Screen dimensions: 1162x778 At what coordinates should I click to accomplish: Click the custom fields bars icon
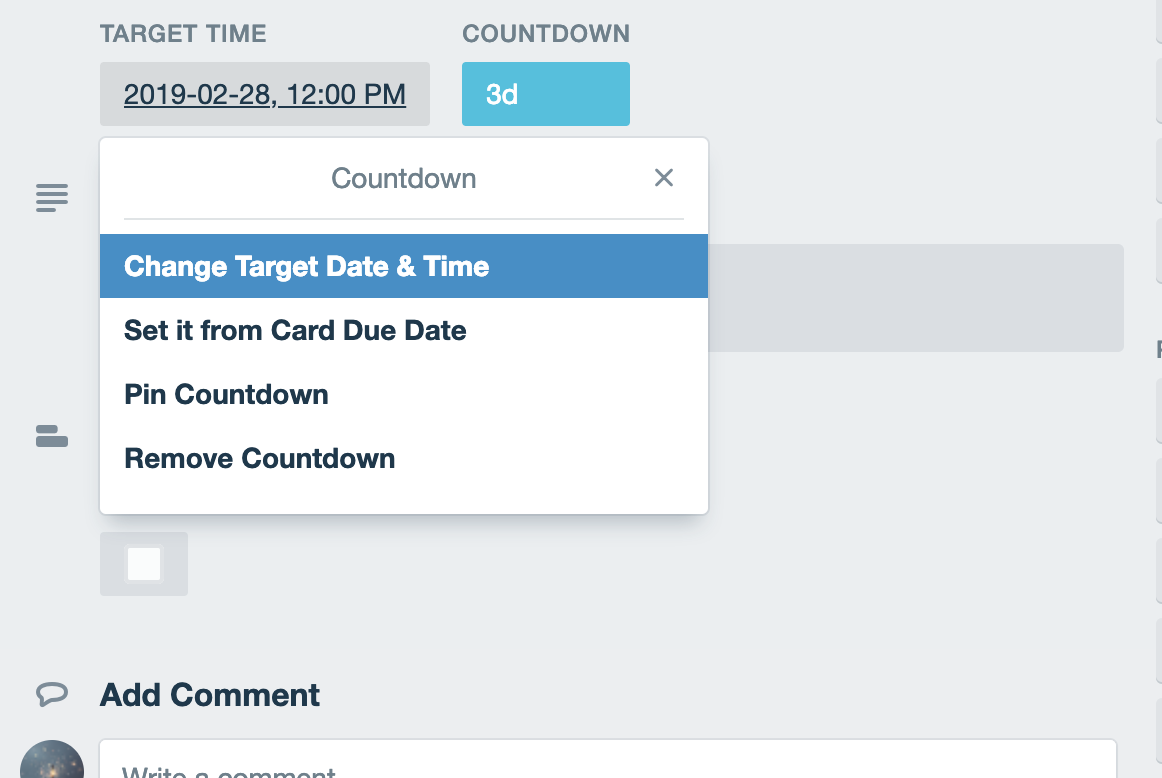(52, 435)
